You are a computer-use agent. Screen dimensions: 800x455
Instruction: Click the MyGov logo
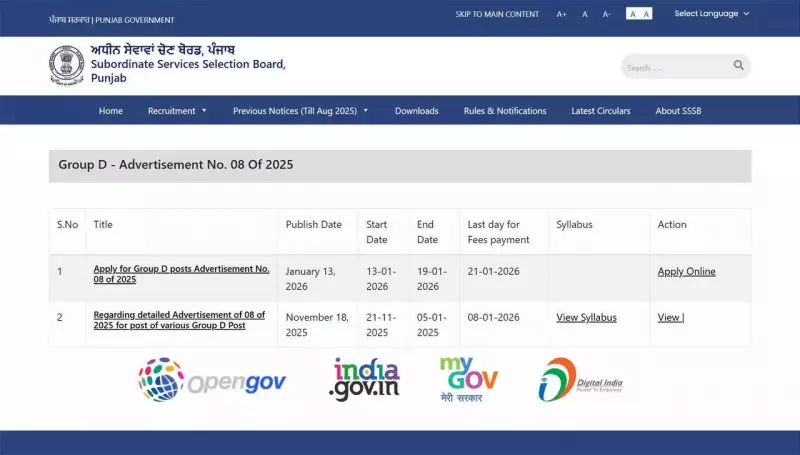coord(469,380)
